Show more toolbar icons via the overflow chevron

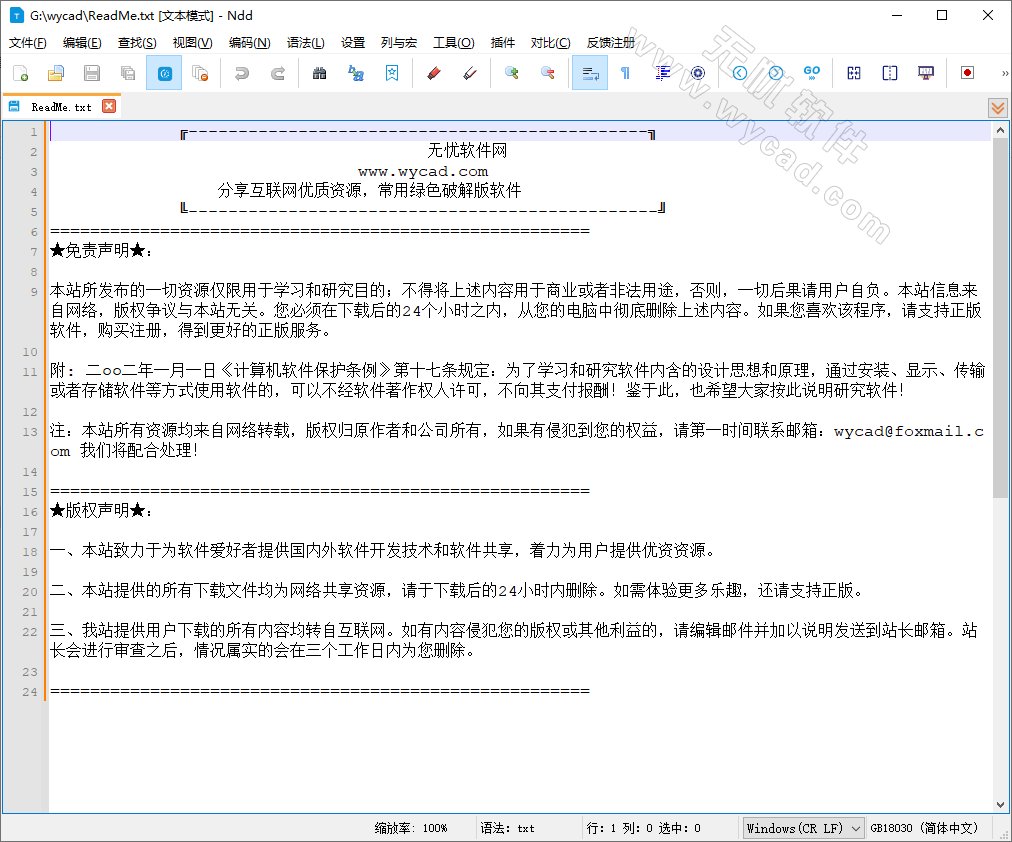point(1003,73)
